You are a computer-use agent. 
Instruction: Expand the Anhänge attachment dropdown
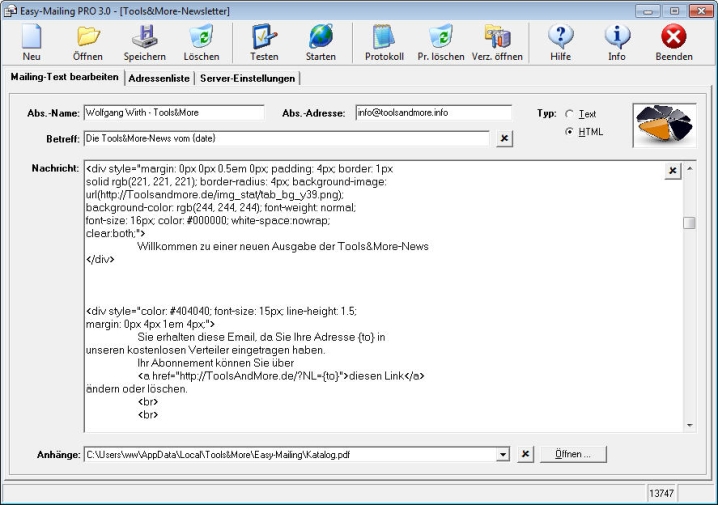click(502, 455)
